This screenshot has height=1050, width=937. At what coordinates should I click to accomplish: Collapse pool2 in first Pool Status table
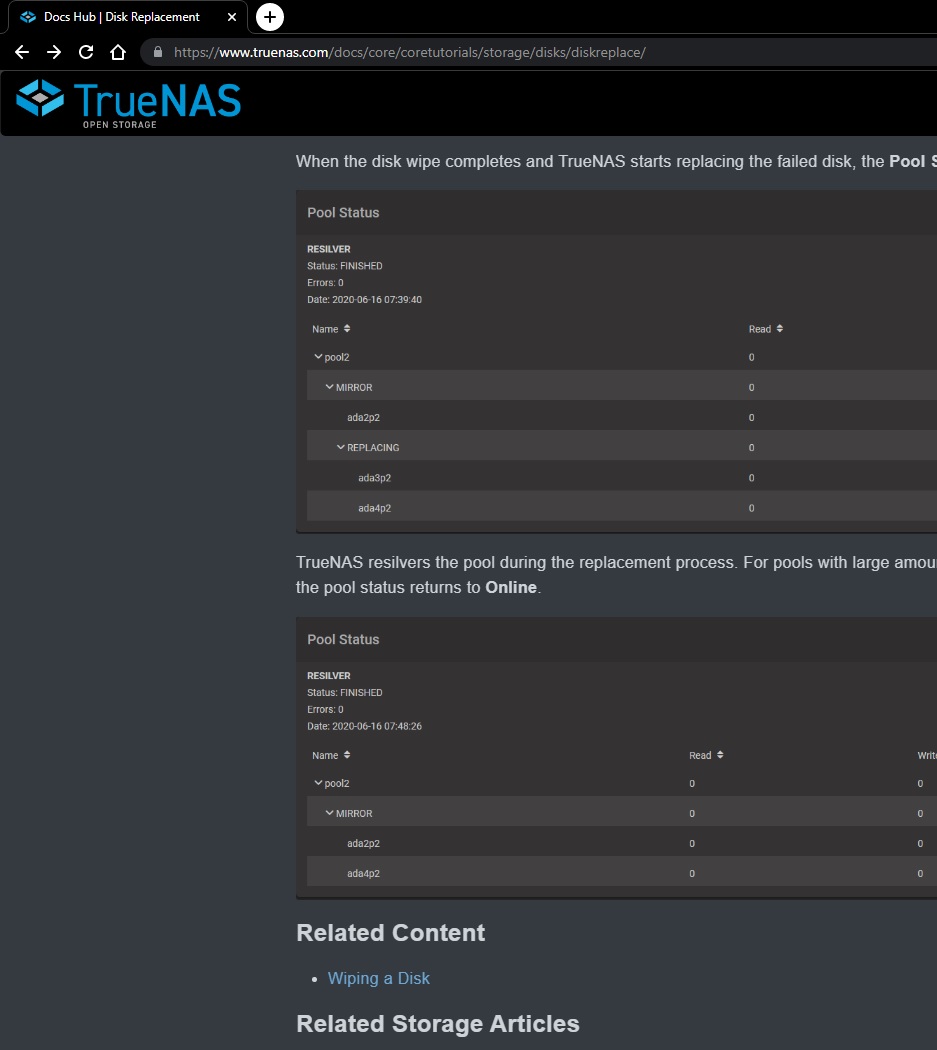pyautogui.click(x=318, y=357)
